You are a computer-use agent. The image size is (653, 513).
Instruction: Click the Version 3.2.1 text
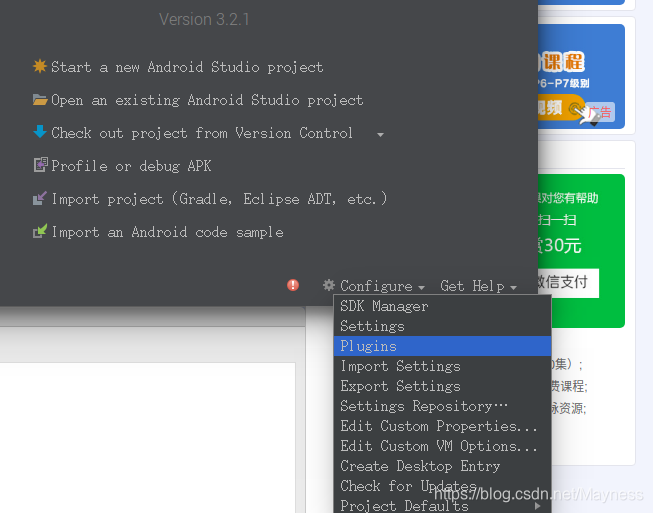tap(204, 19)
